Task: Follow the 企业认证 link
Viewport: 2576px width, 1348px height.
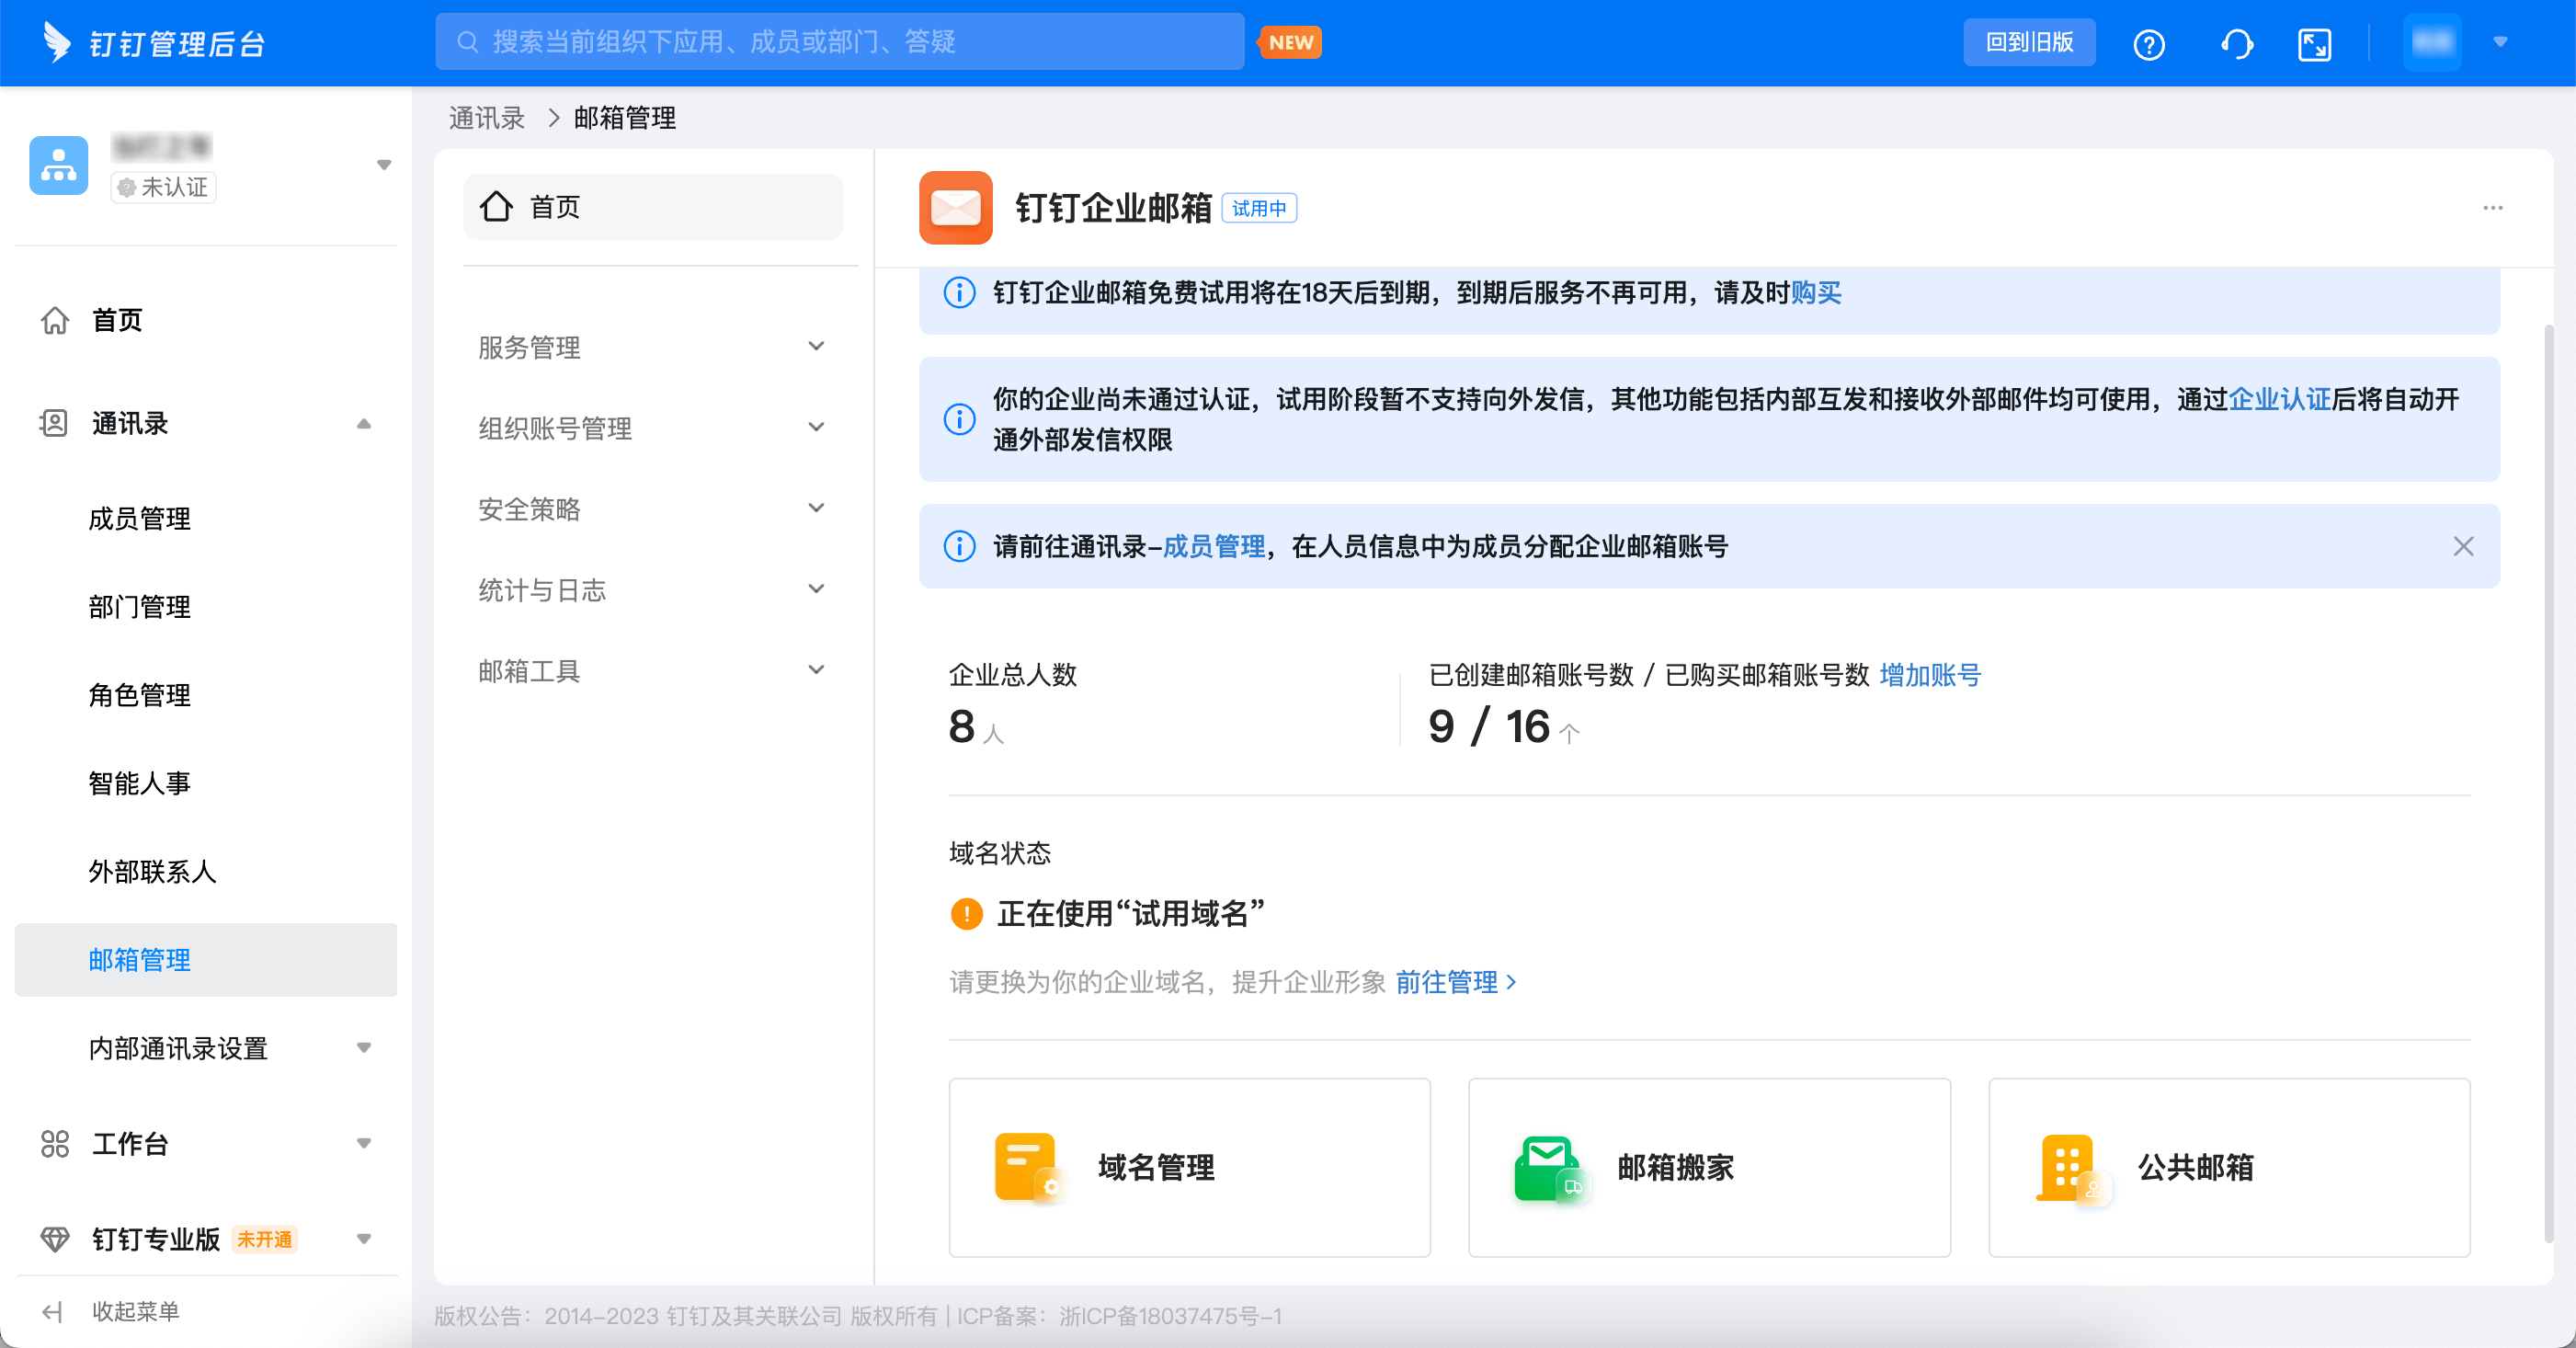Action: (x=2280, y=399)
